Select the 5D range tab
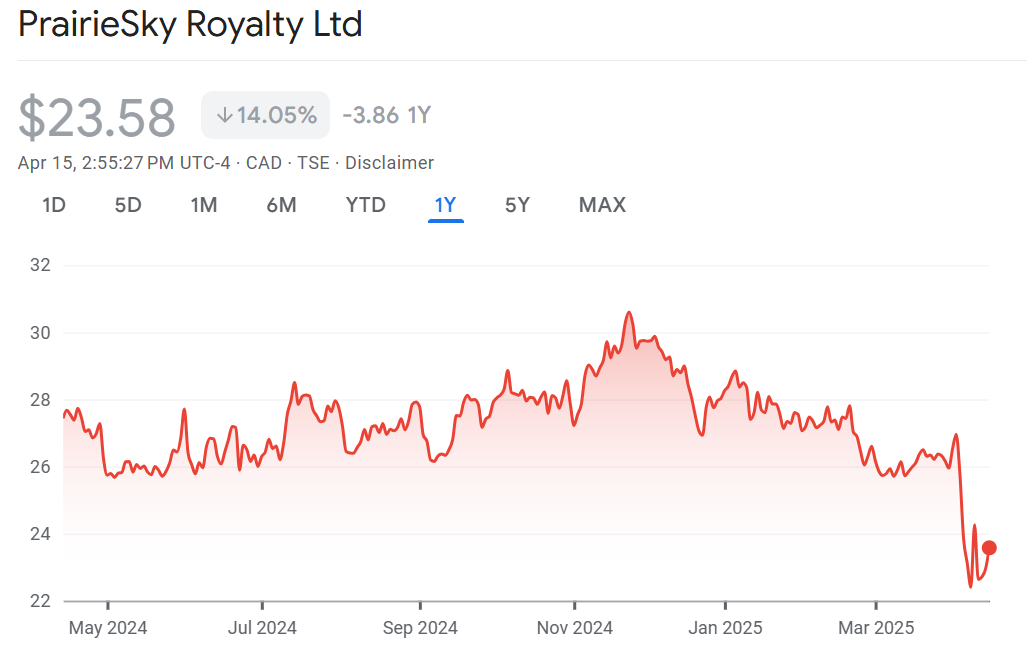The height and width of the screenshot is (660, 1027). (128, 205)
